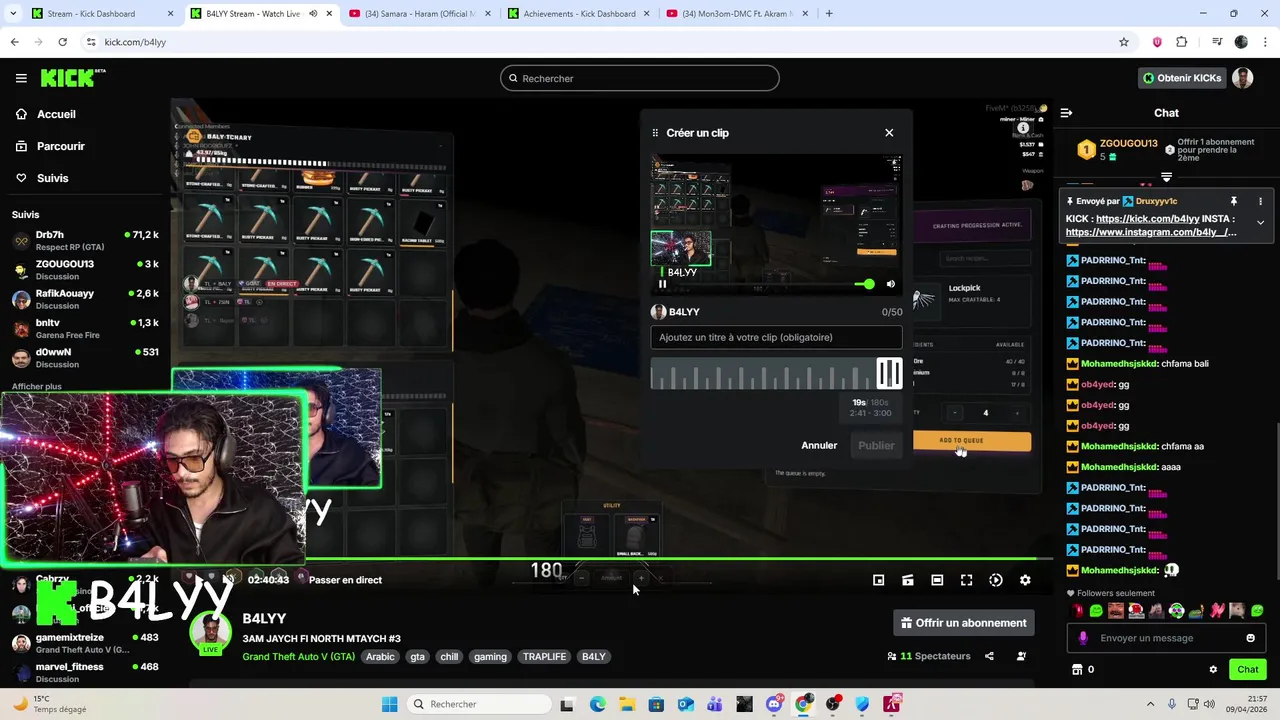This screenshot has width=1280, height=720.
Task: Open the Instagram link in pinned message
Action: [1151, 232]
